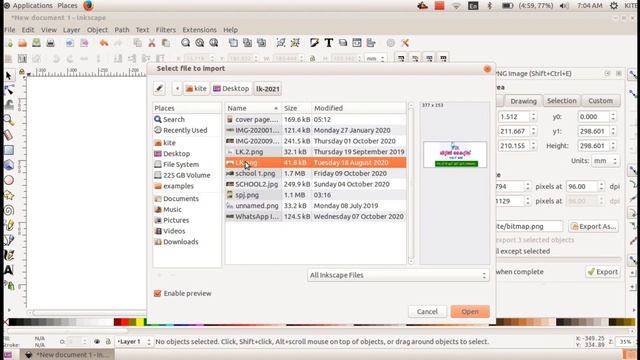The width and height of the screenshot is (640, 360).
Task: Open the zoom percent field stepper
Action: click(x=636, y=342)
